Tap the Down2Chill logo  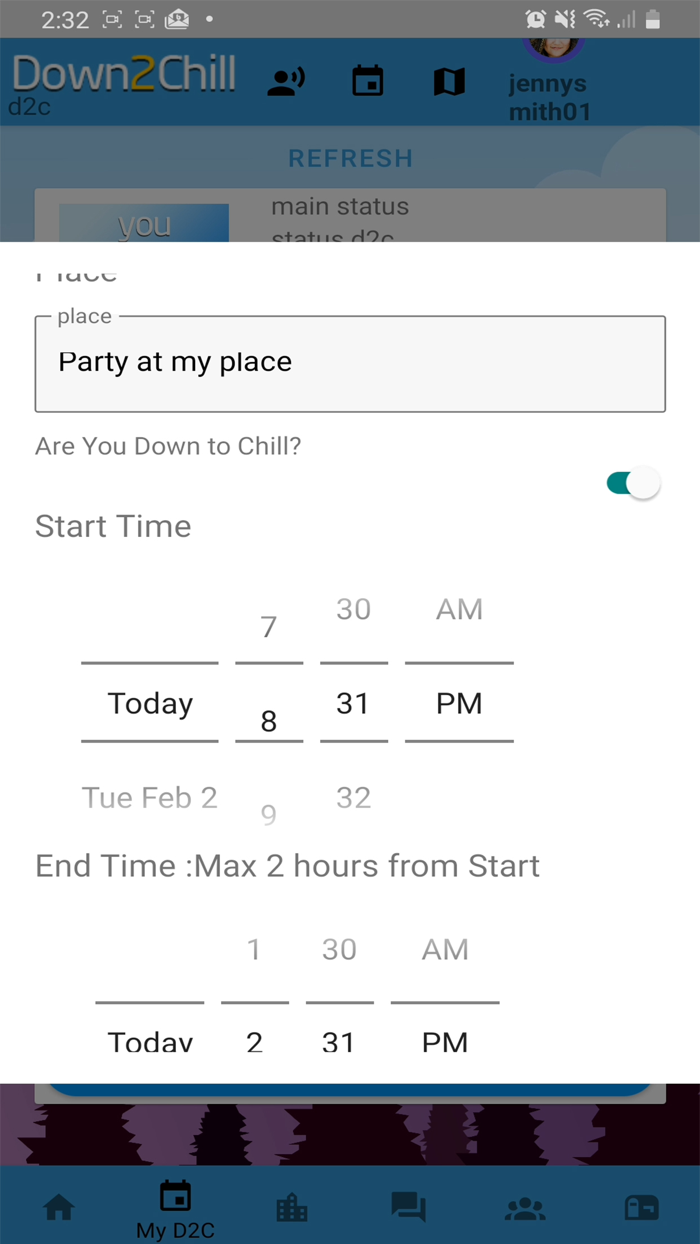pos(124,75)
